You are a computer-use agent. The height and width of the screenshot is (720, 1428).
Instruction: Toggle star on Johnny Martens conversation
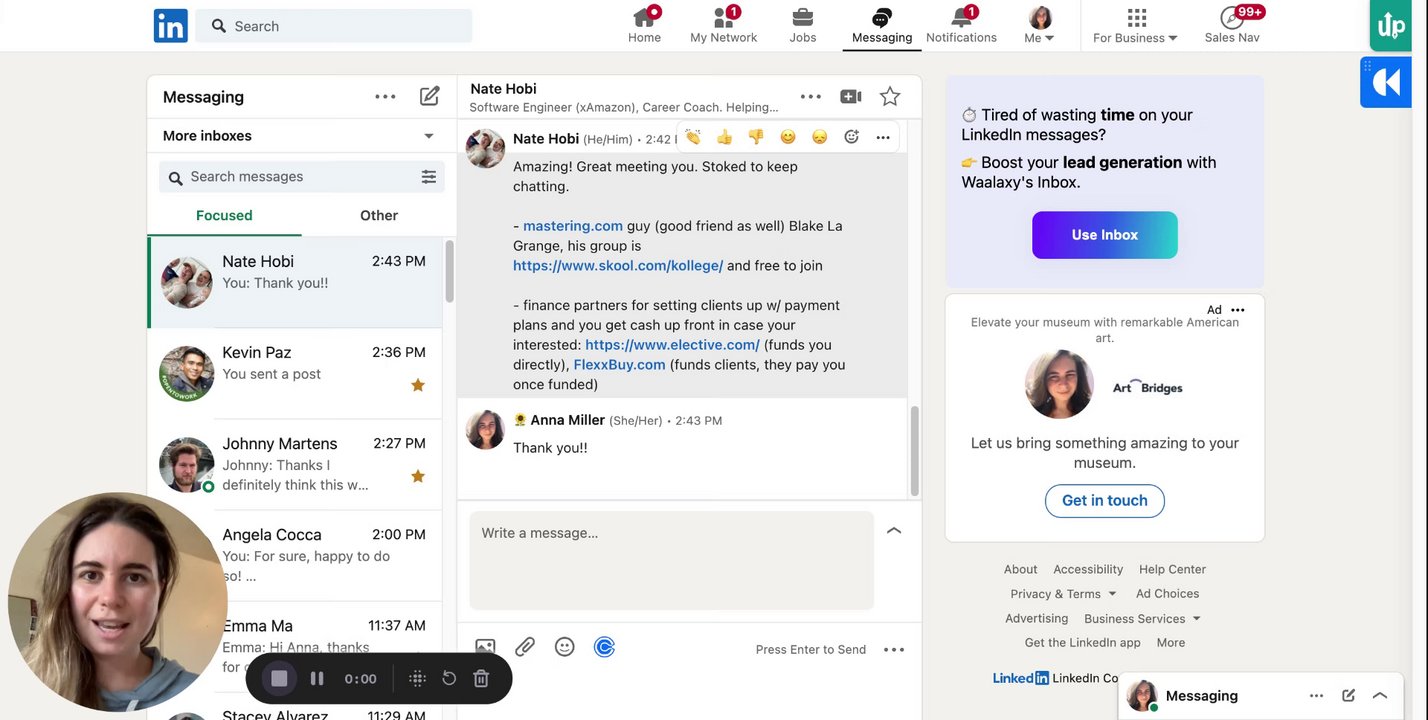(x=418, y=476)
